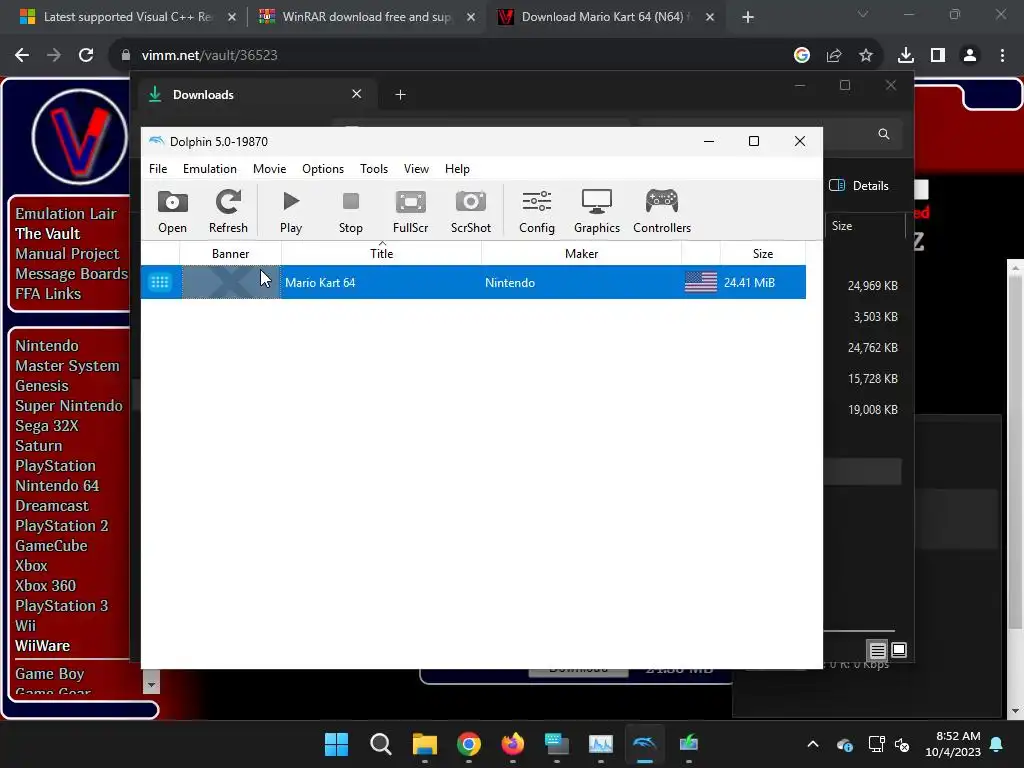Image resolution: width=1024 pixels, height=768 pixels.
Task: Open the Emulation menu
Action: pos(210,168)
